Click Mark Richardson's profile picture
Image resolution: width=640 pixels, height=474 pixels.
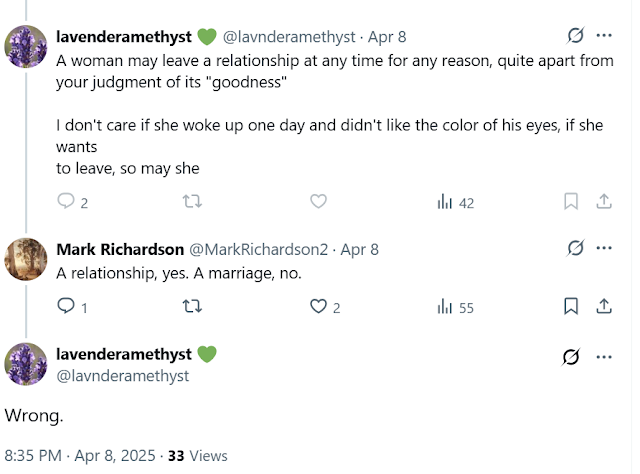[26, 259]
